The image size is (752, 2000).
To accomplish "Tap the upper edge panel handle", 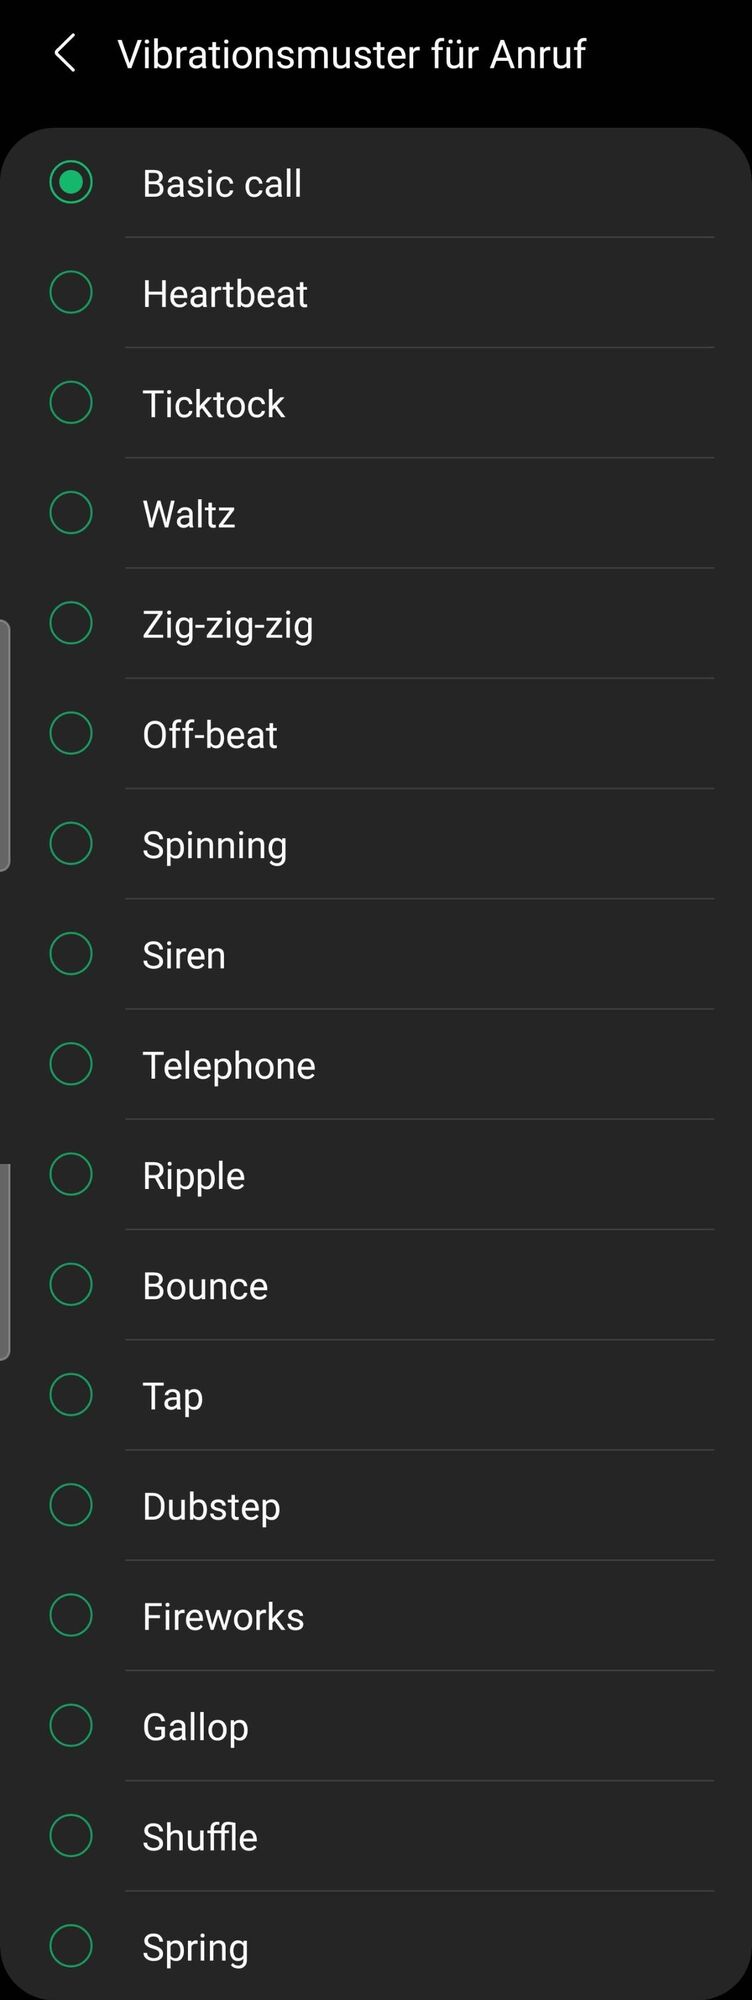I will tap(5, 745).
